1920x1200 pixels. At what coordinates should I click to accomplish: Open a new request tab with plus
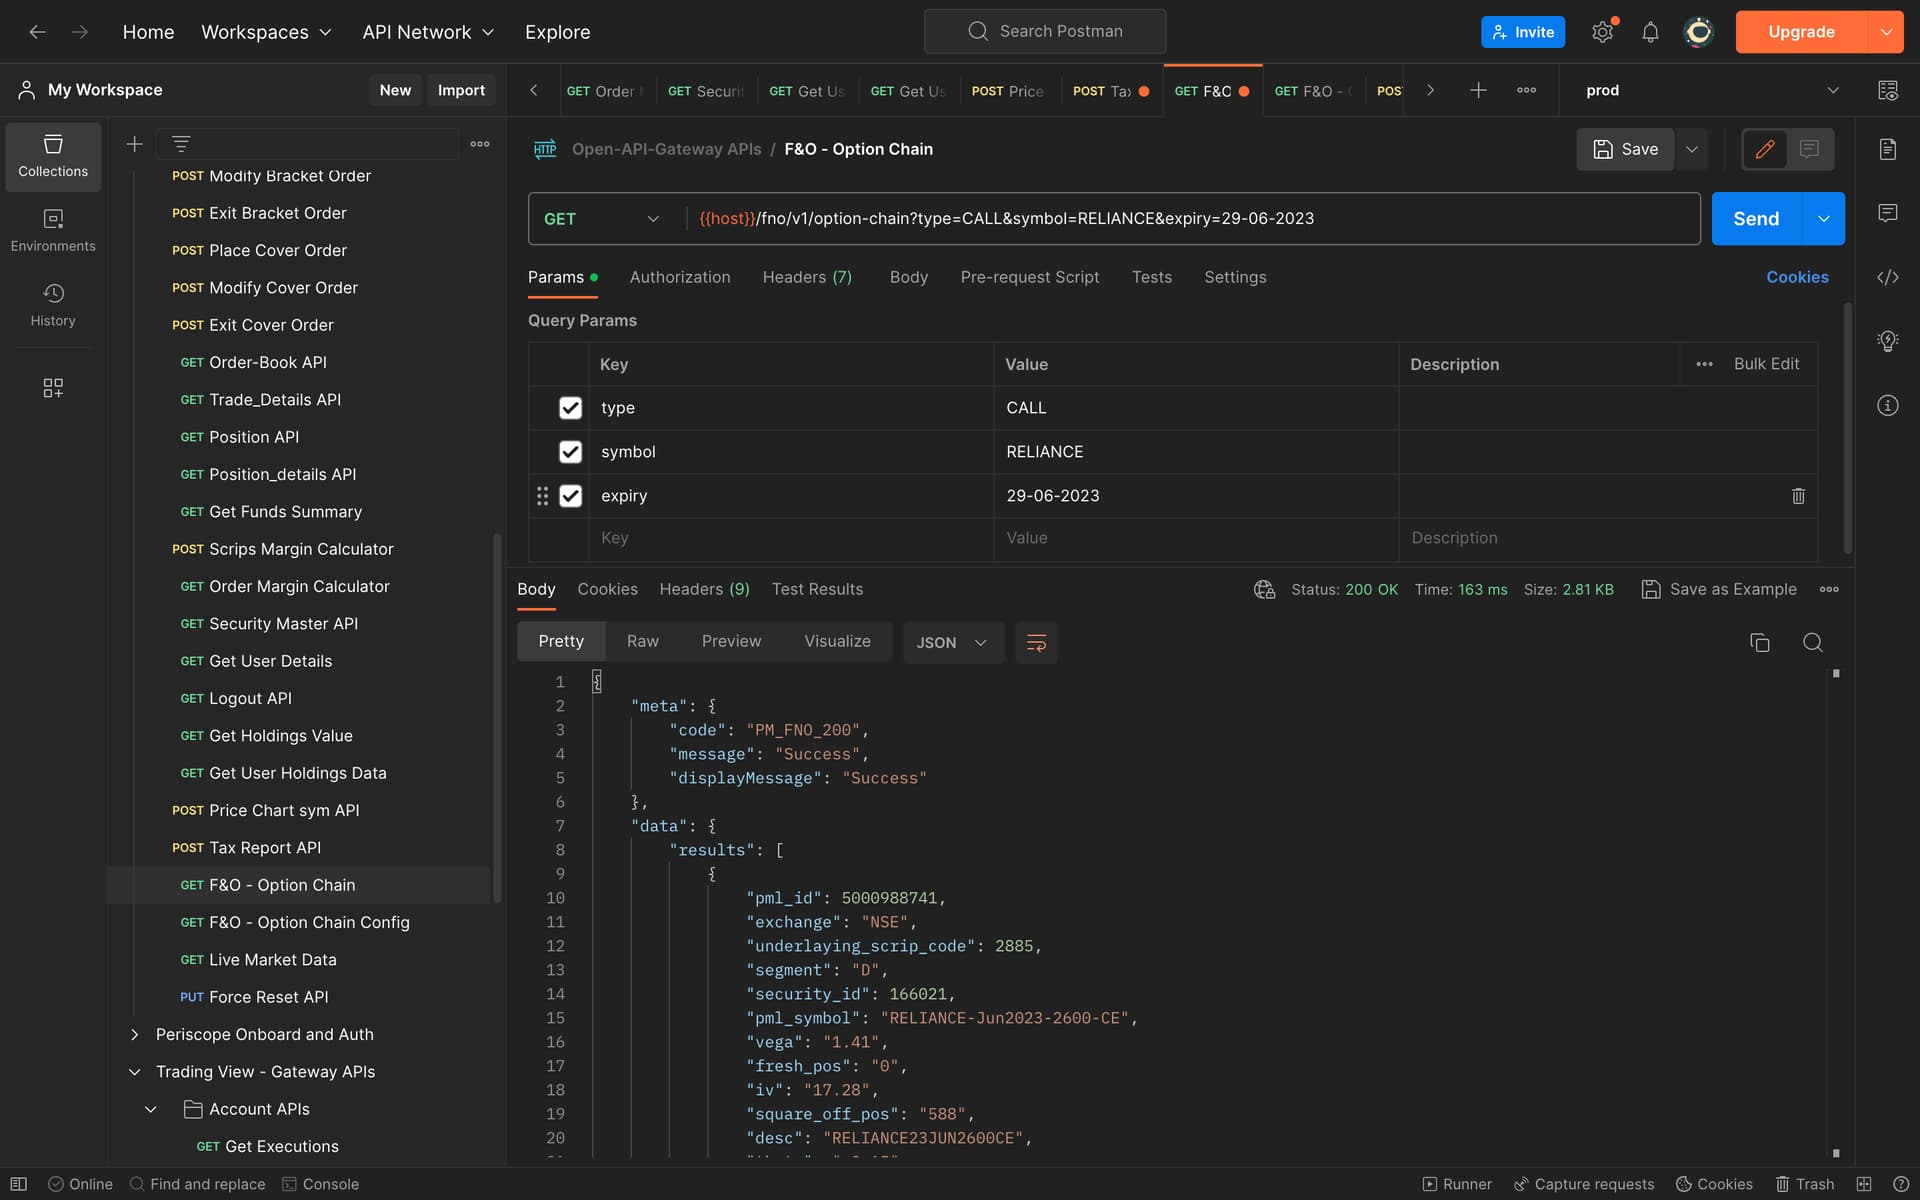pos(1478,90)
